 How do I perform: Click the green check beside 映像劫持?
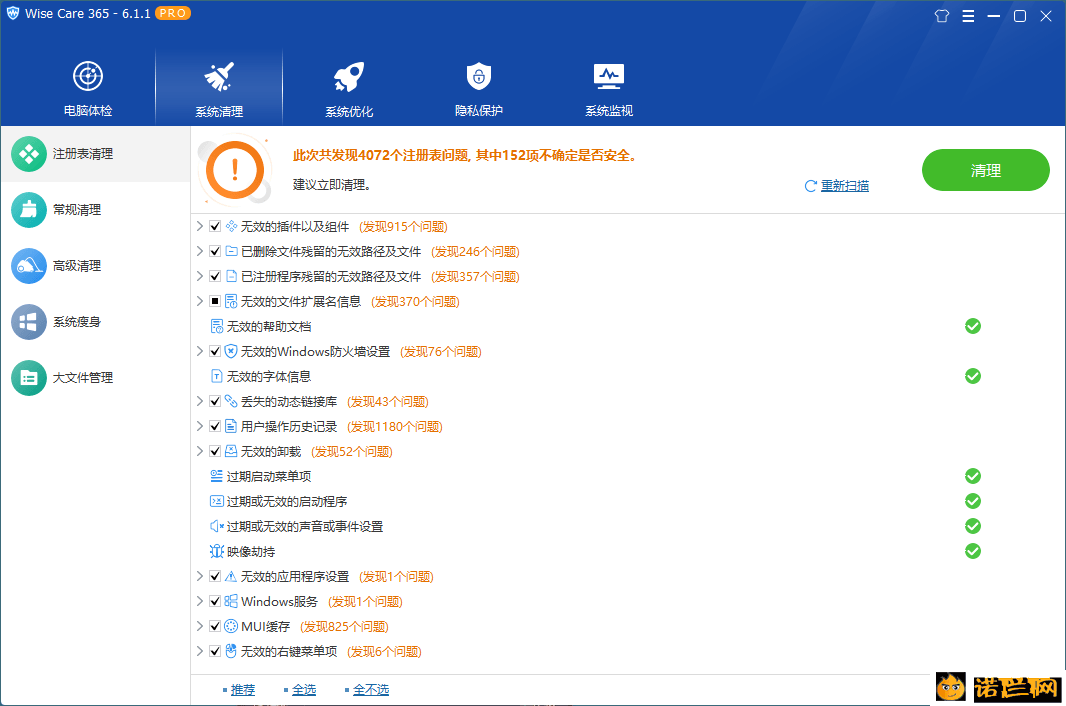[973, 551]
